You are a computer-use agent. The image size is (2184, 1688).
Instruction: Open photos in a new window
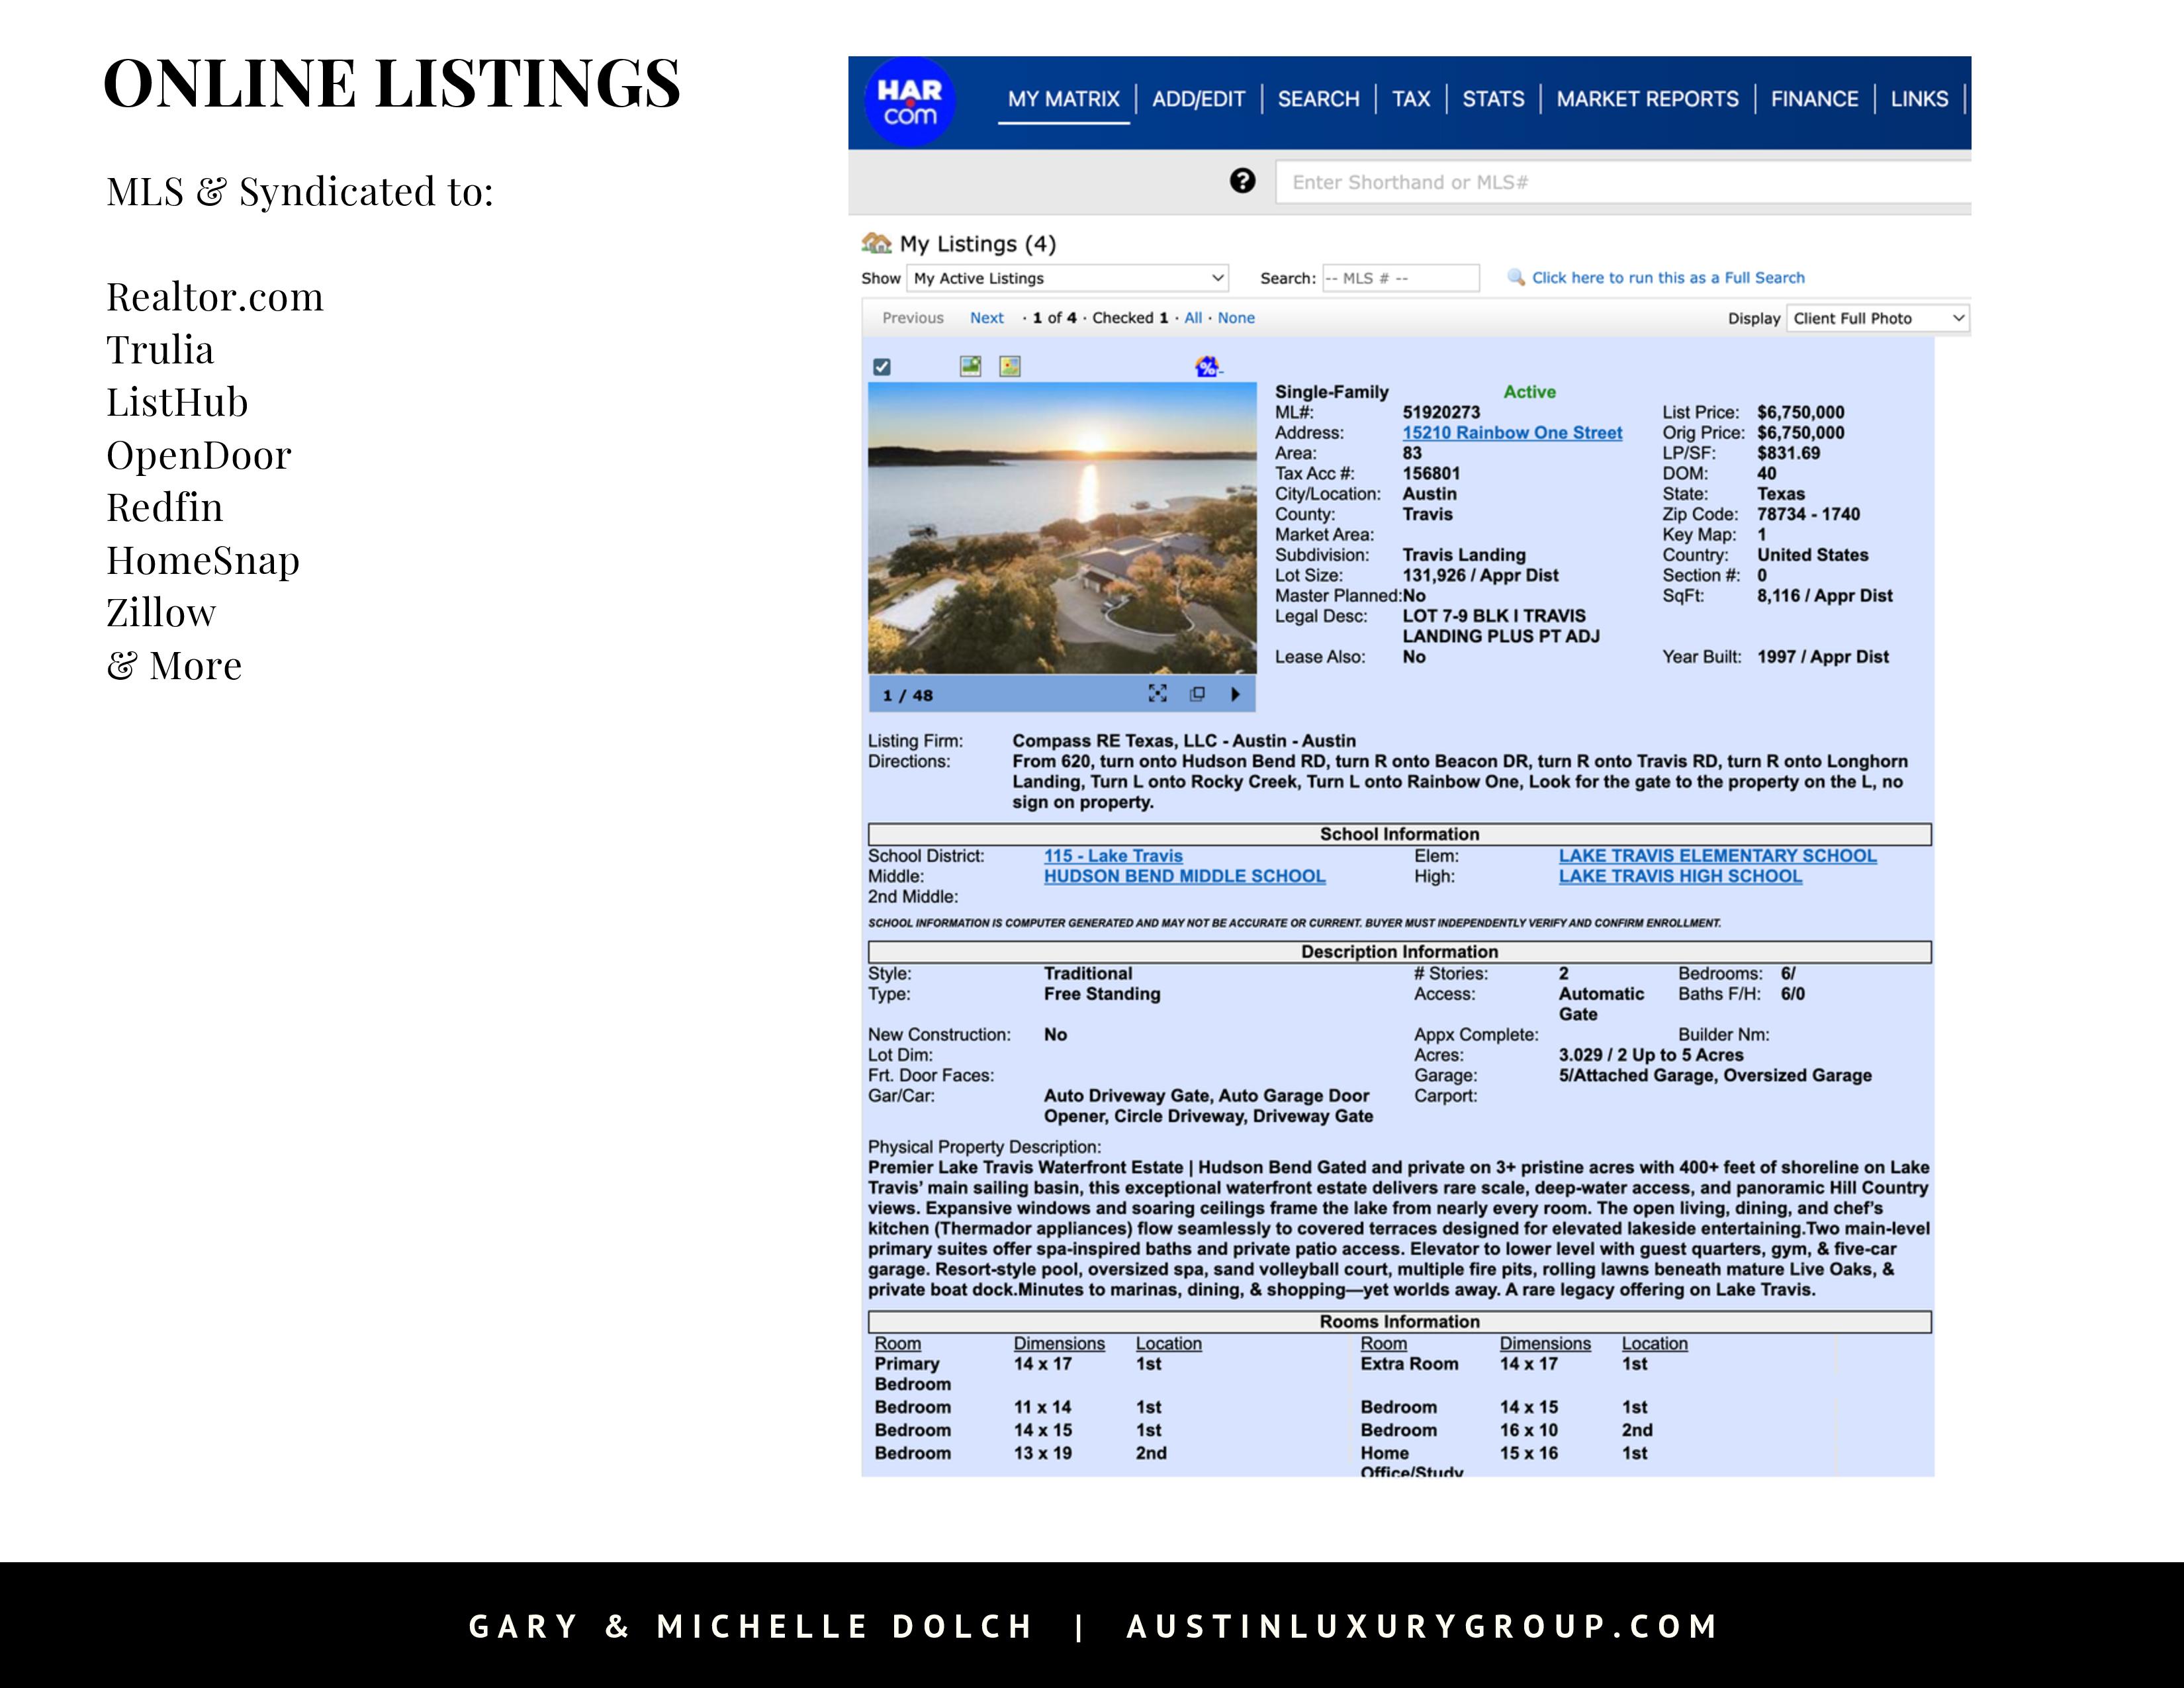click(1197, 694)
